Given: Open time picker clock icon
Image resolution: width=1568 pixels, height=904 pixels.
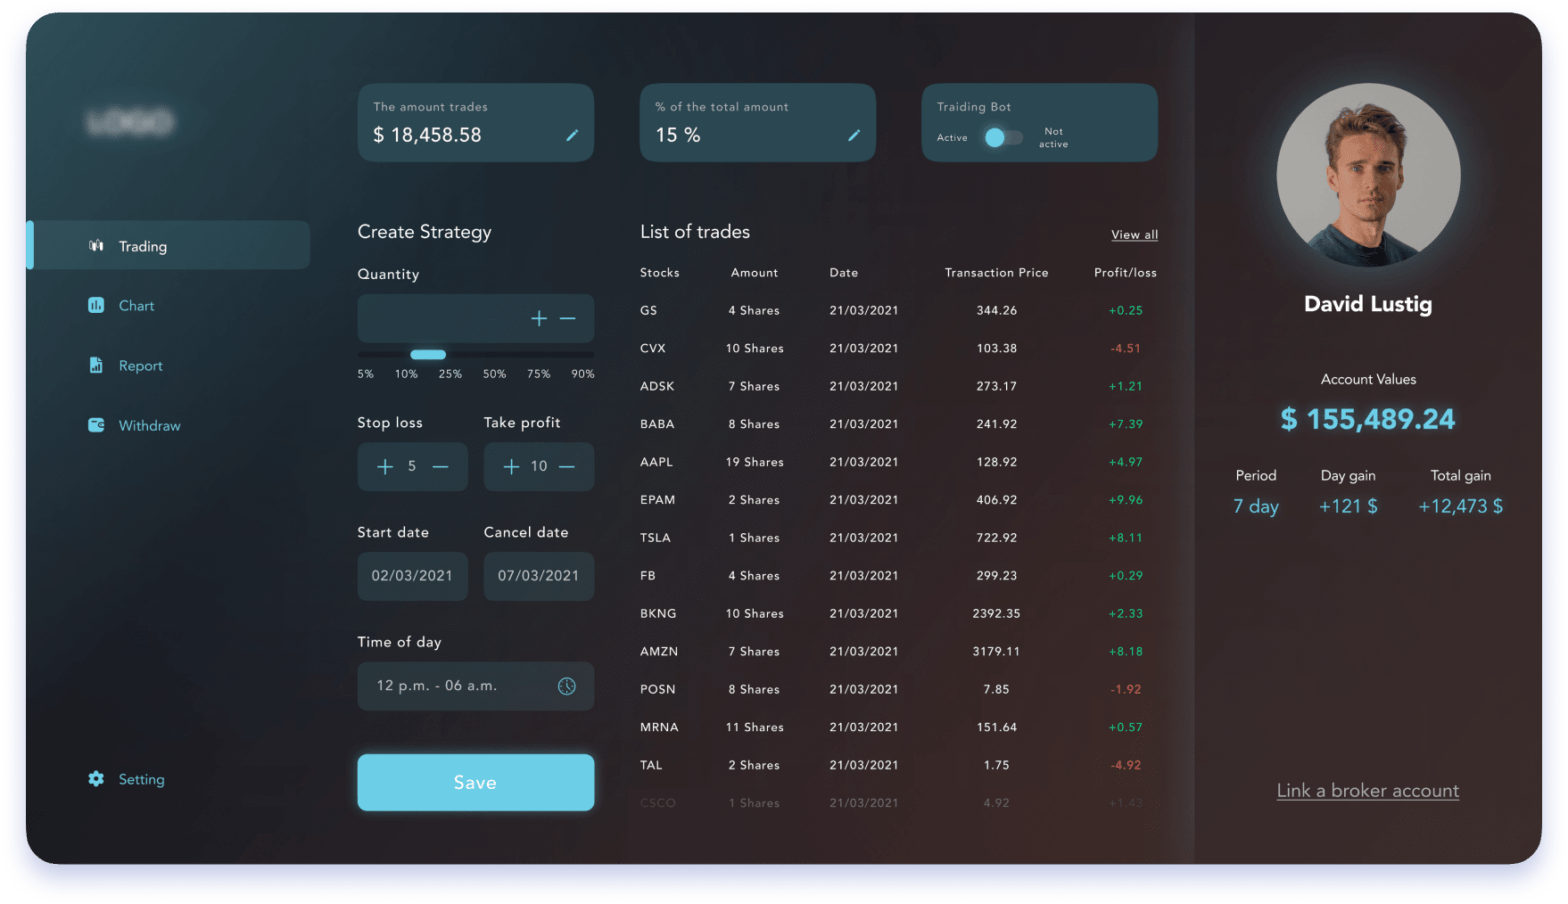Looking at the screenshot, I should pyautogui.click(x=566, y=686).
